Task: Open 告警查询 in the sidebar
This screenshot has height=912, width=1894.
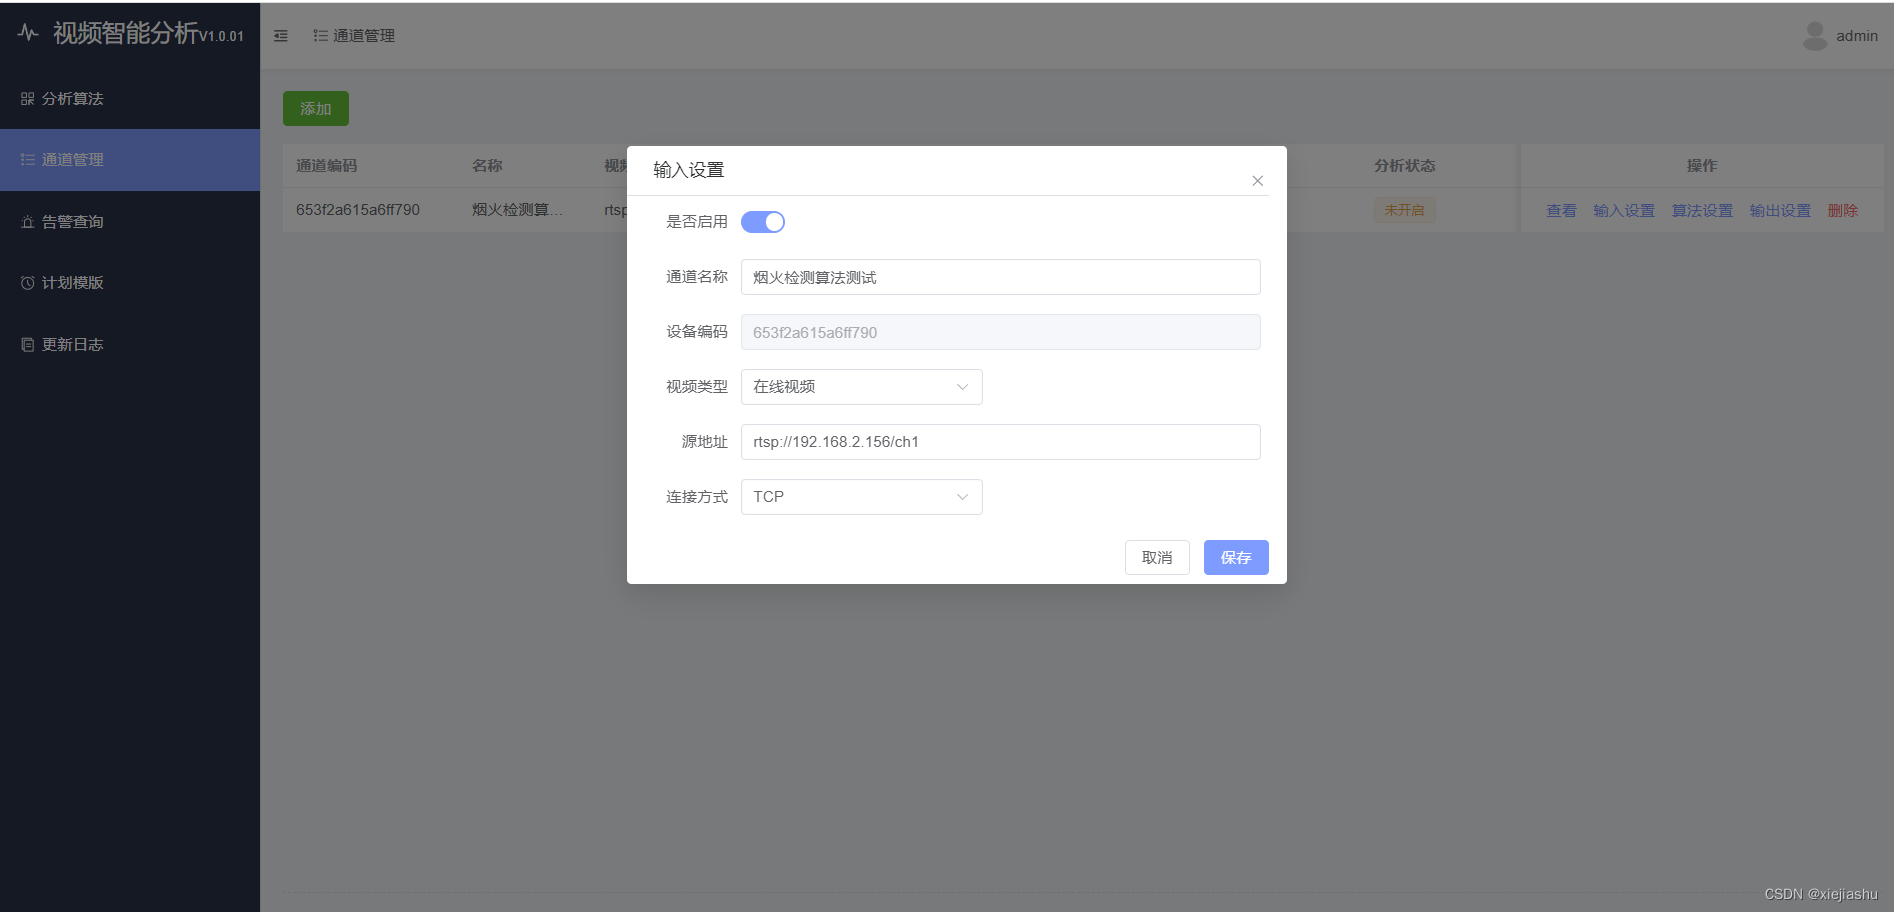Action: pos(130,222)
